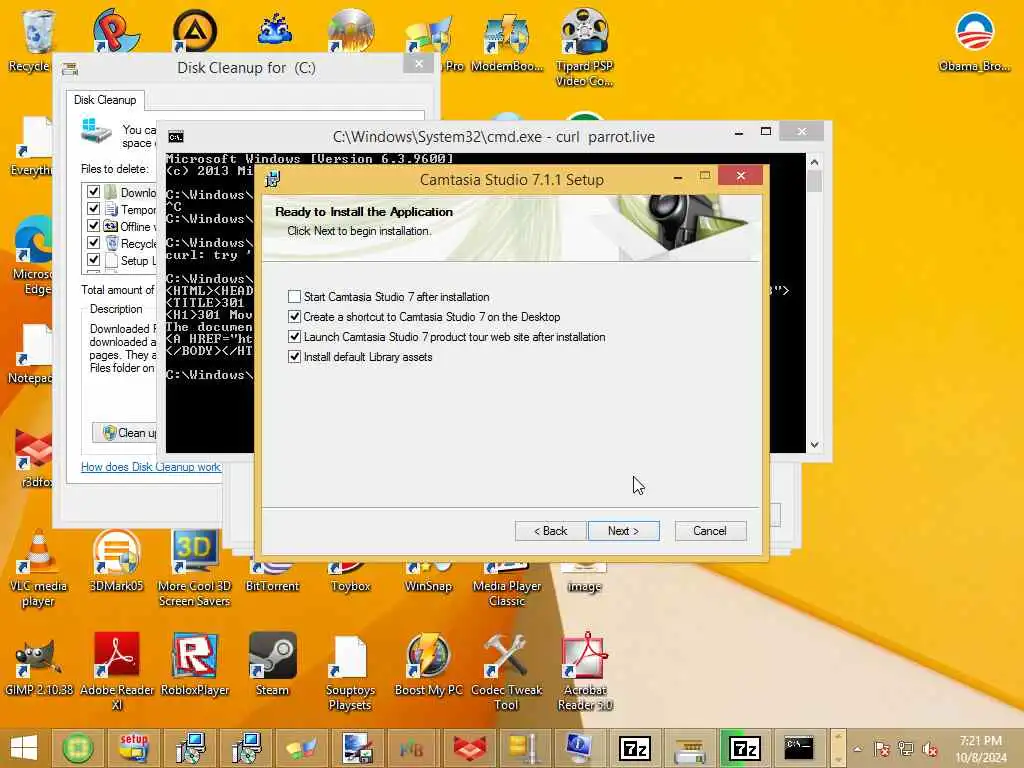Screen dimensions: 1024x768
Task: Select RobloxPlayer desktop icon
Action: pyautogui.click(x=195, y=664)
